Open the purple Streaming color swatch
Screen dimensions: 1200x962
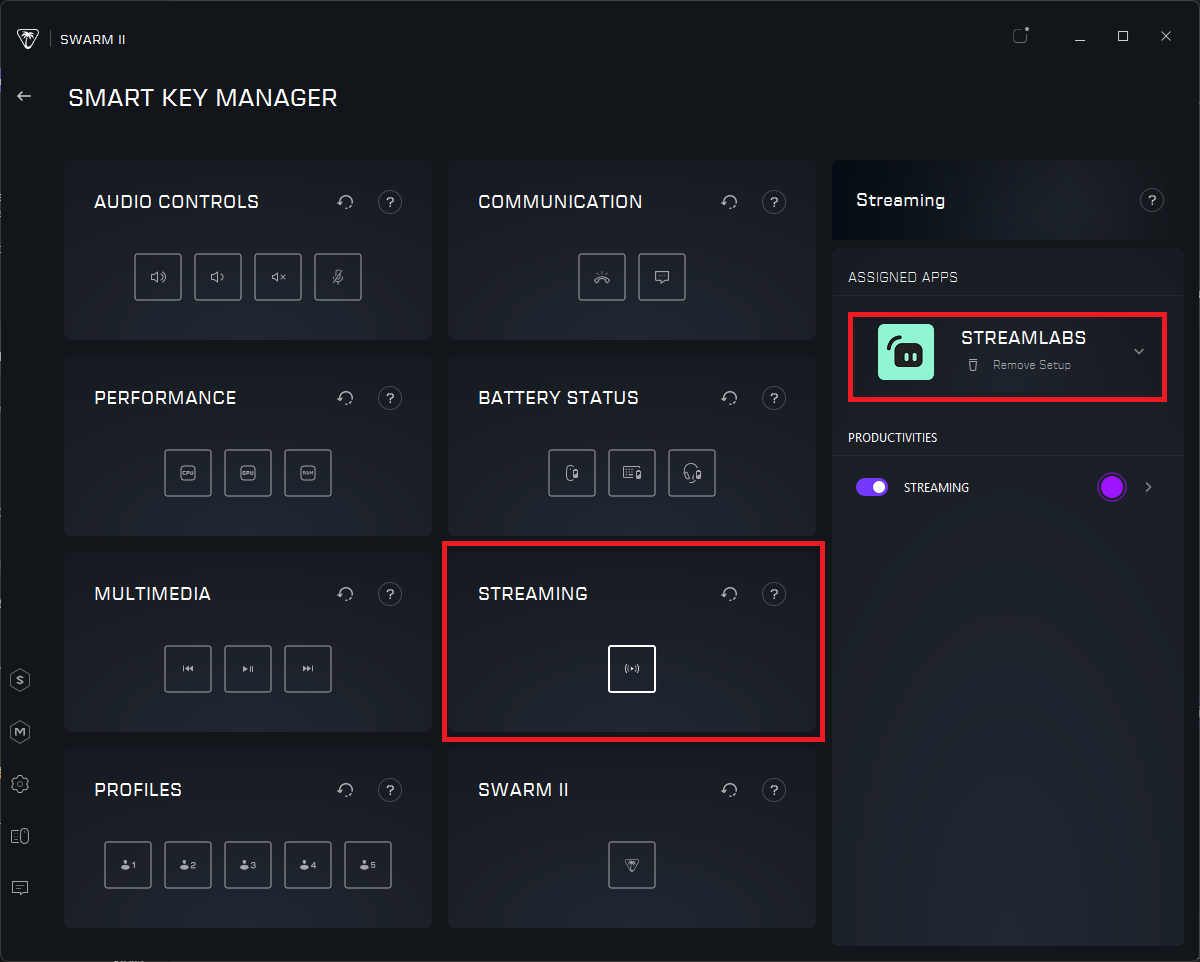pos(1112,487)
